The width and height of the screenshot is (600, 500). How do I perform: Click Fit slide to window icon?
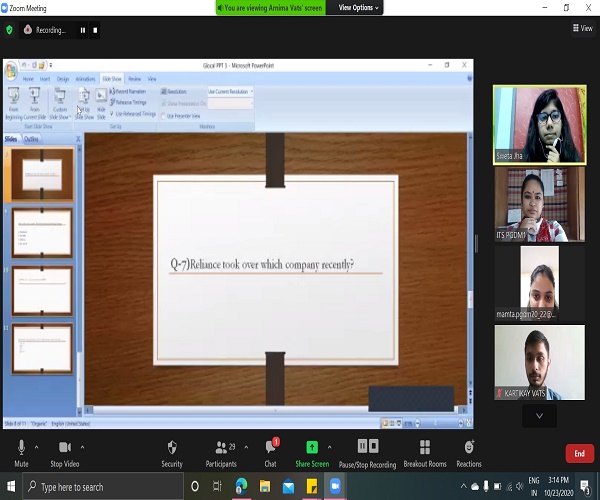click(469, 423)
